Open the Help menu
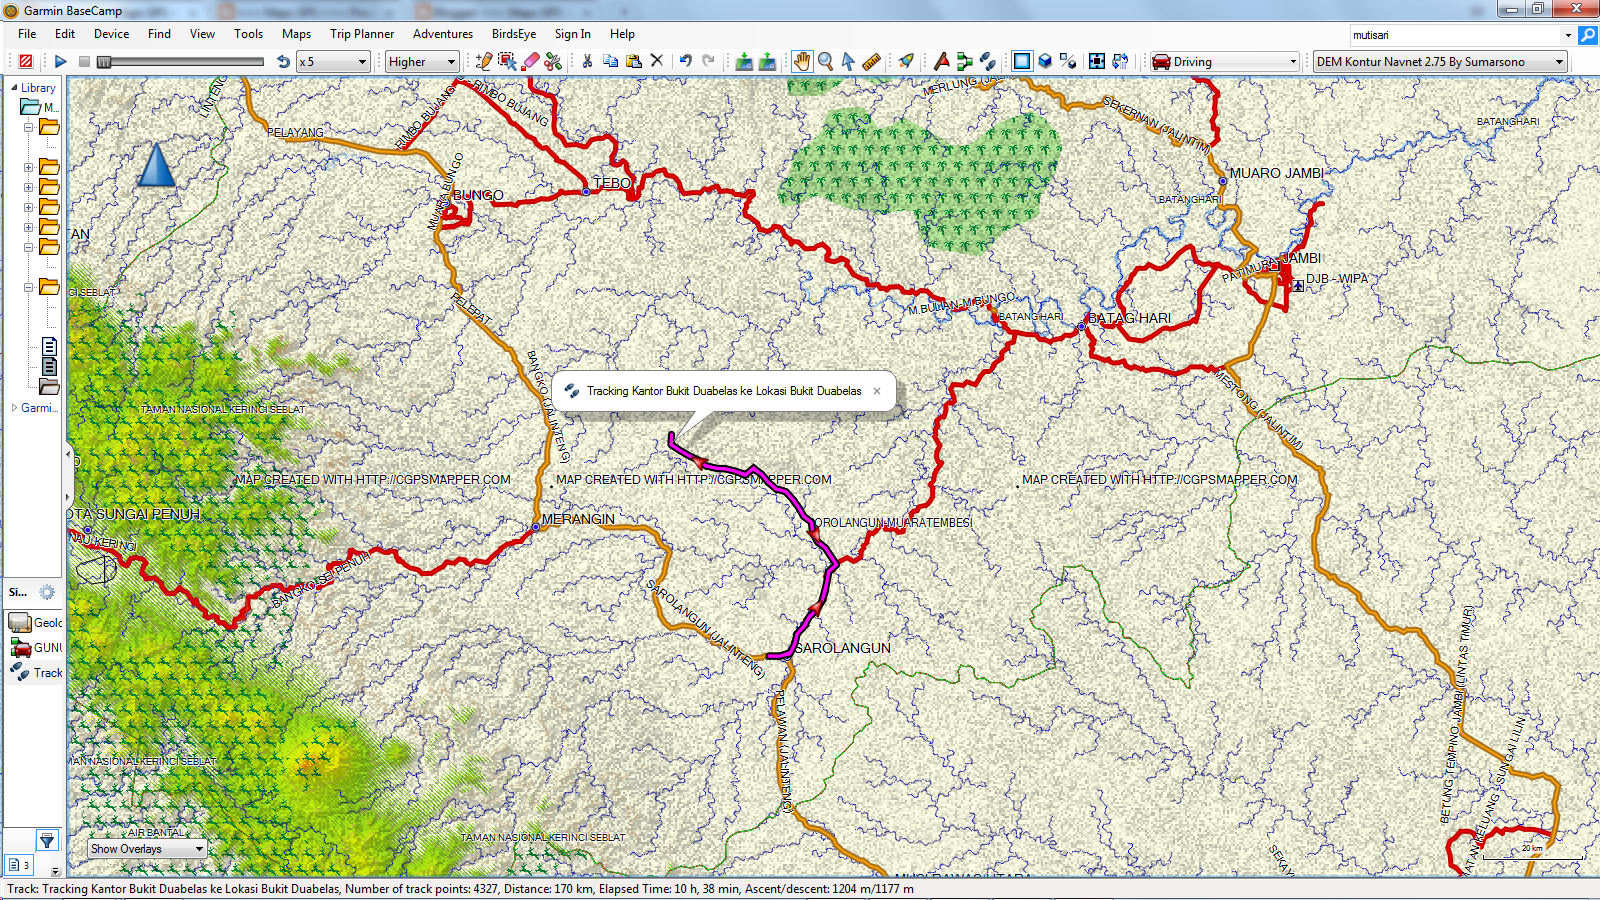This screenshot has width=1600, height=900. pyautogui.click(x=622, y=34)
